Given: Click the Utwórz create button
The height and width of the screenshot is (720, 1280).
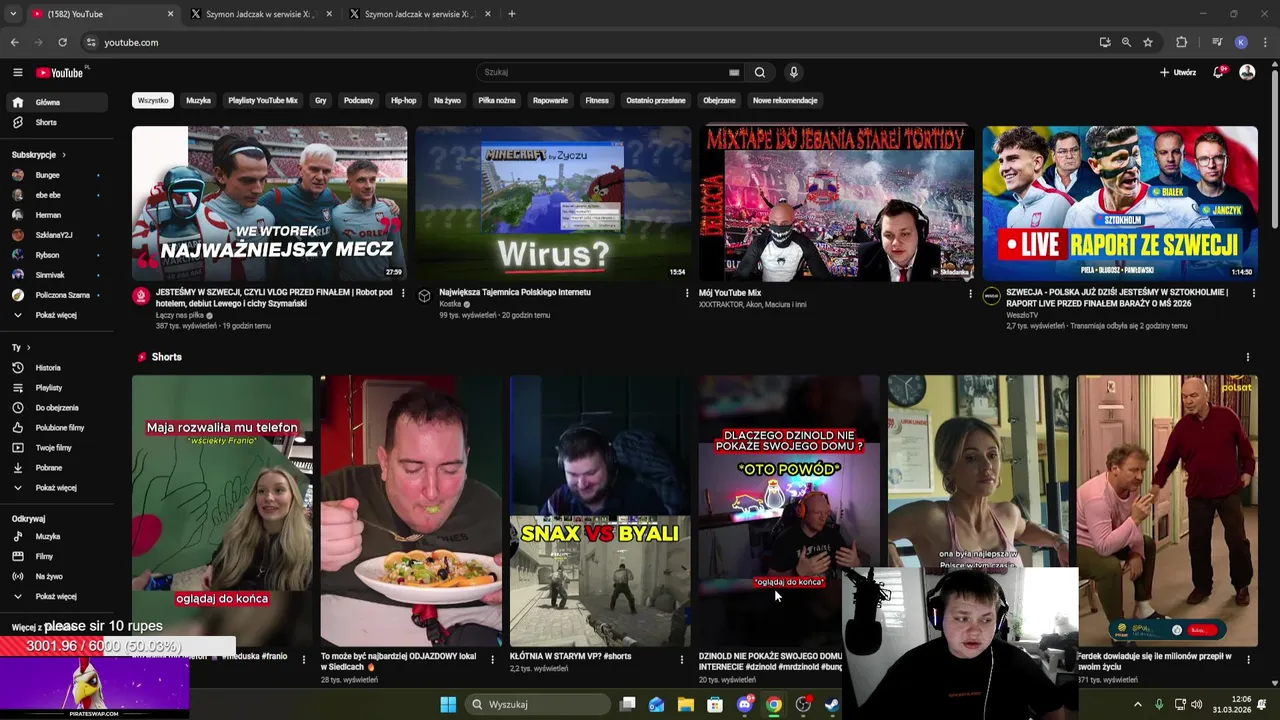Looking at the screenshot, I should click(1178, 72).
